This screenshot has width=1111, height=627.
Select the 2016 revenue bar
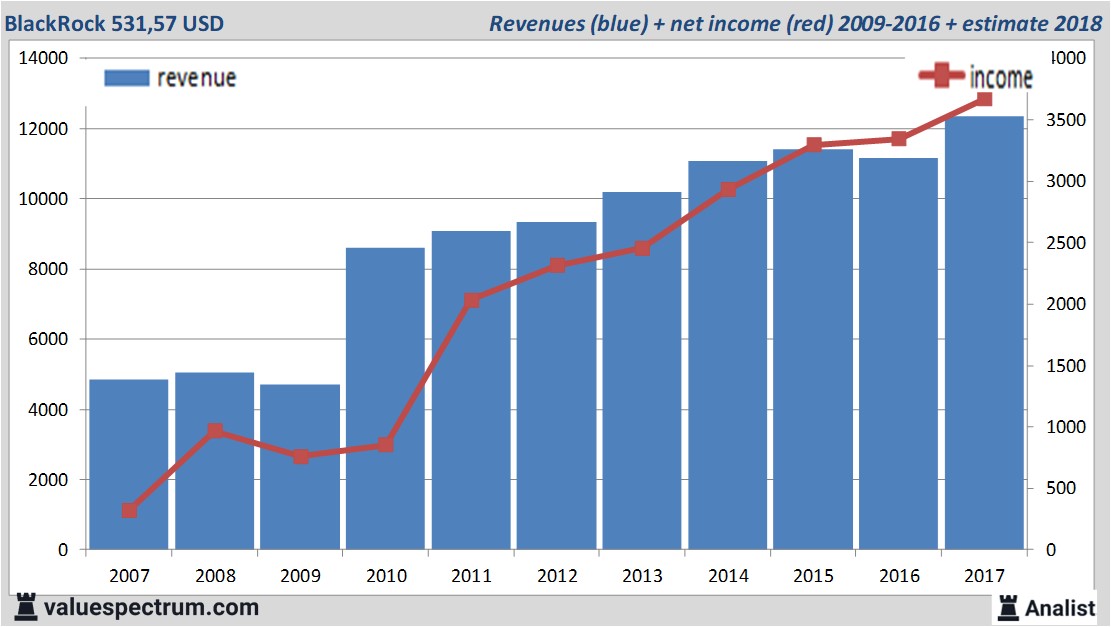pos(898,354)
